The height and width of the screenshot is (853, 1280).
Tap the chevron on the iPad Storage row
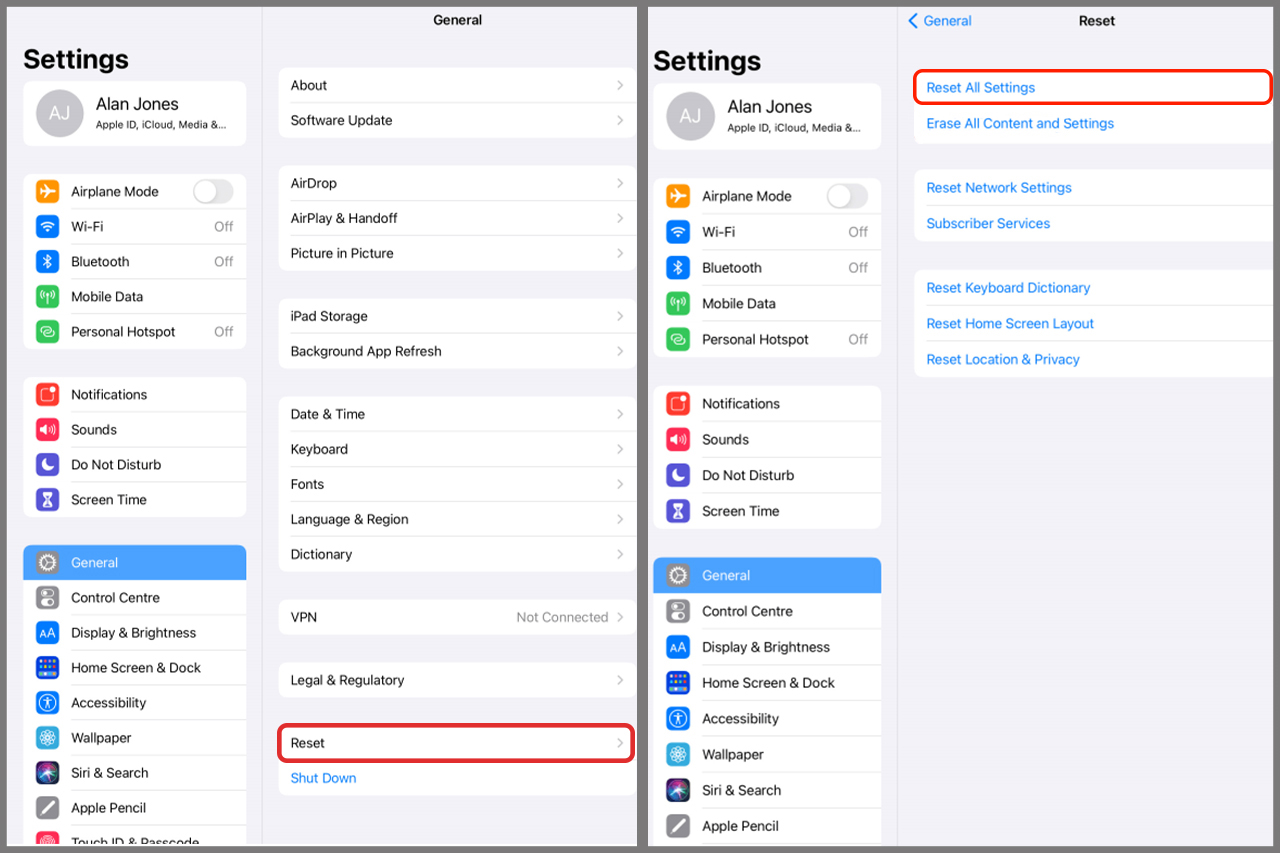tap(620, 316)
